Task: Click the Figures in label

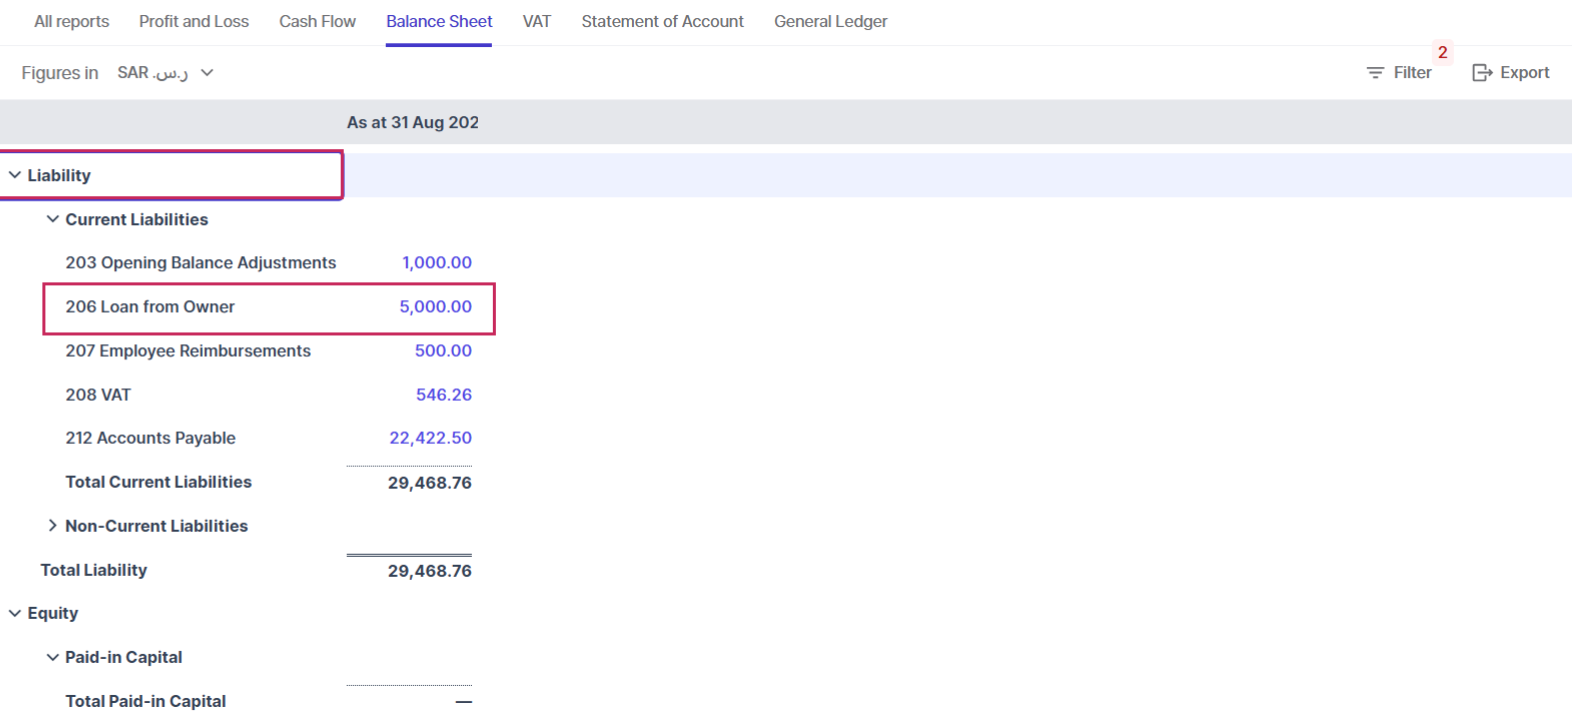Action: pos(60,73)
